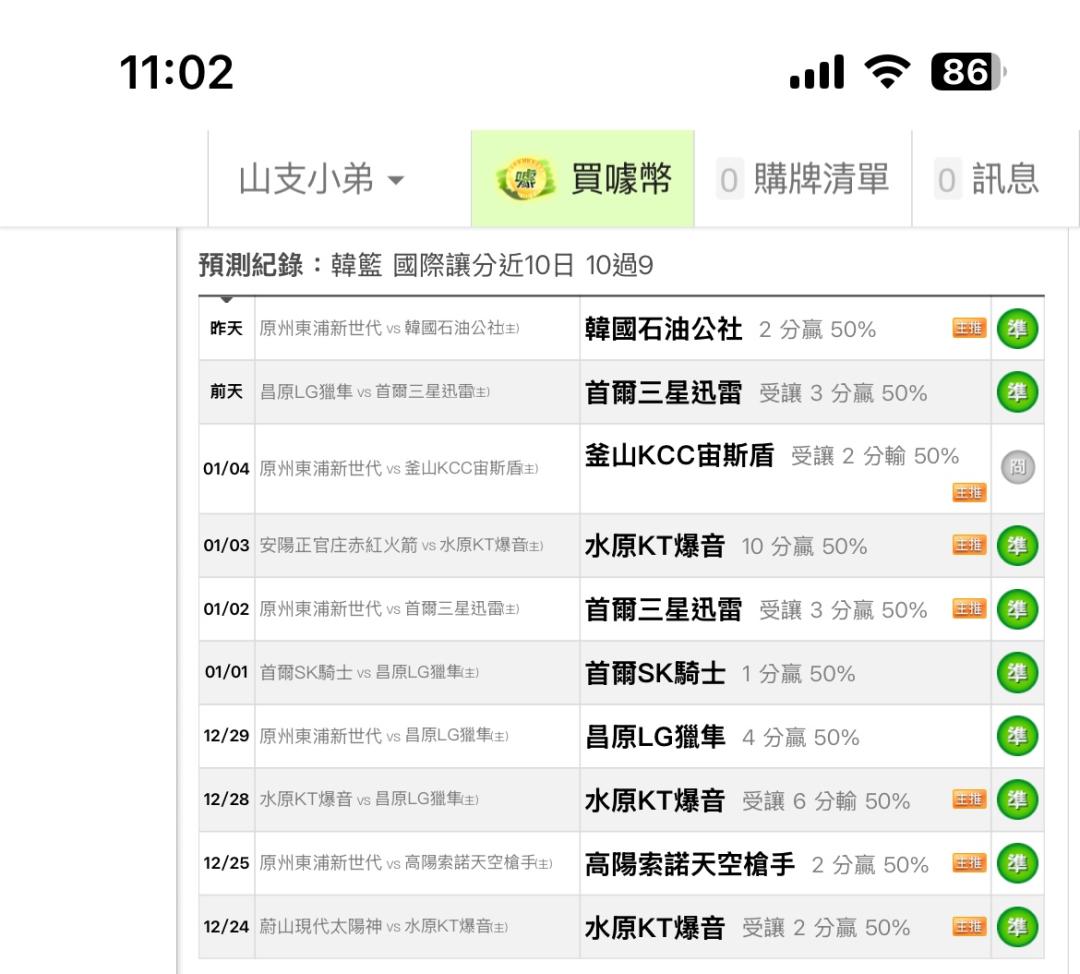Select the matchup 原州東浦新世代 vs 高陽索諾天空槍手

(406, 862)
